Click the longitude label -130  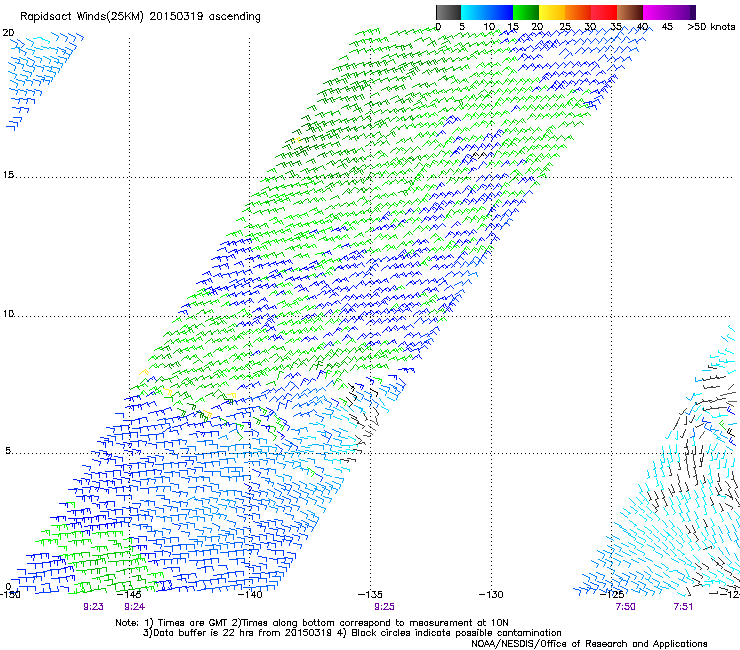pyautogui.click(x=491, y=594)
